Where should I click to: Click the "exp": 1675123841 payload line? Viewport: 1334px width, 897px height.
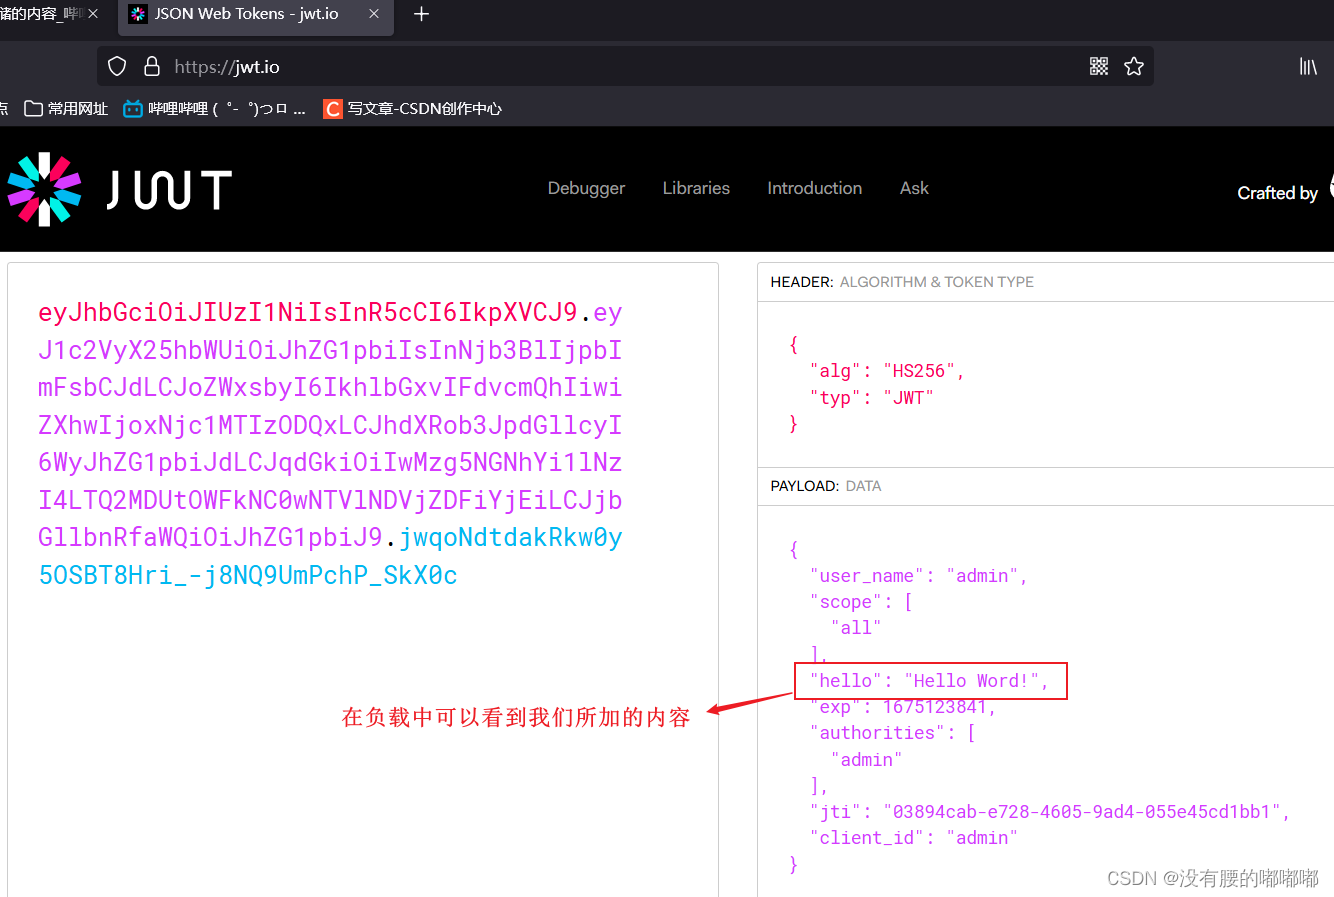pyautogui.click(x=903, y=707)
